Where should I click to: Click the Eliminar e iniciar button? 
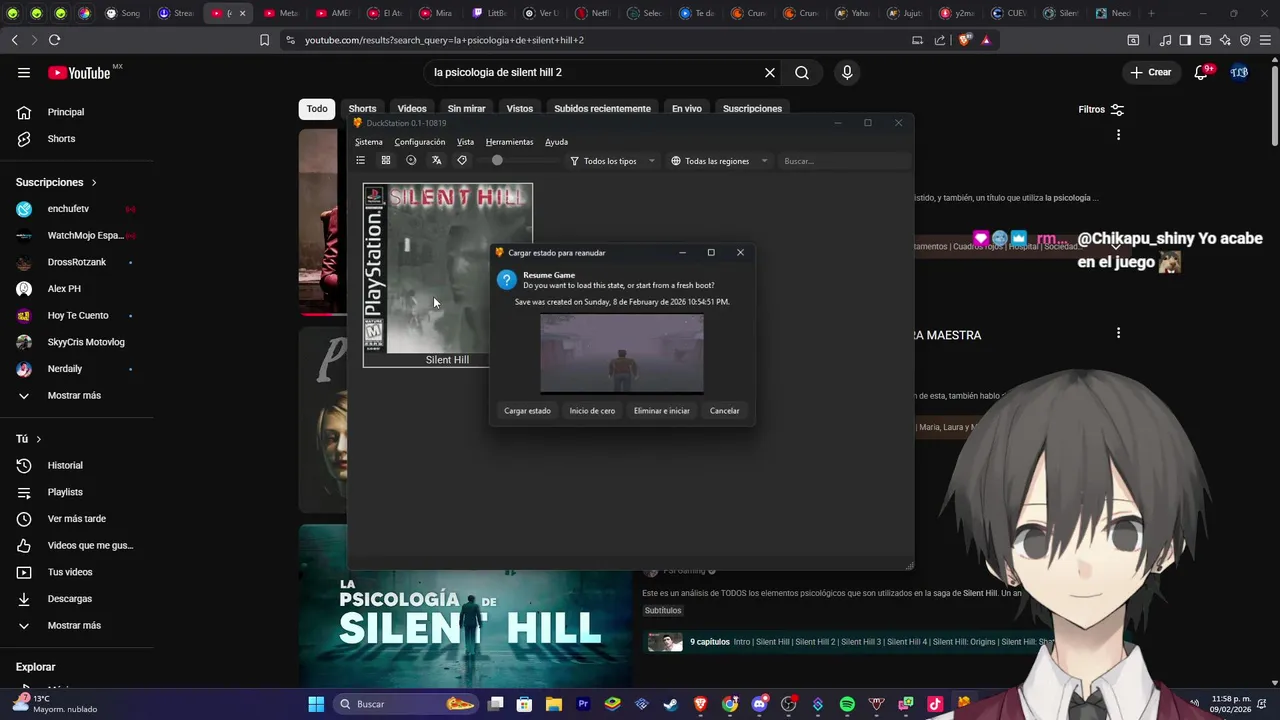pyautogui.click(x=661, y=411)
